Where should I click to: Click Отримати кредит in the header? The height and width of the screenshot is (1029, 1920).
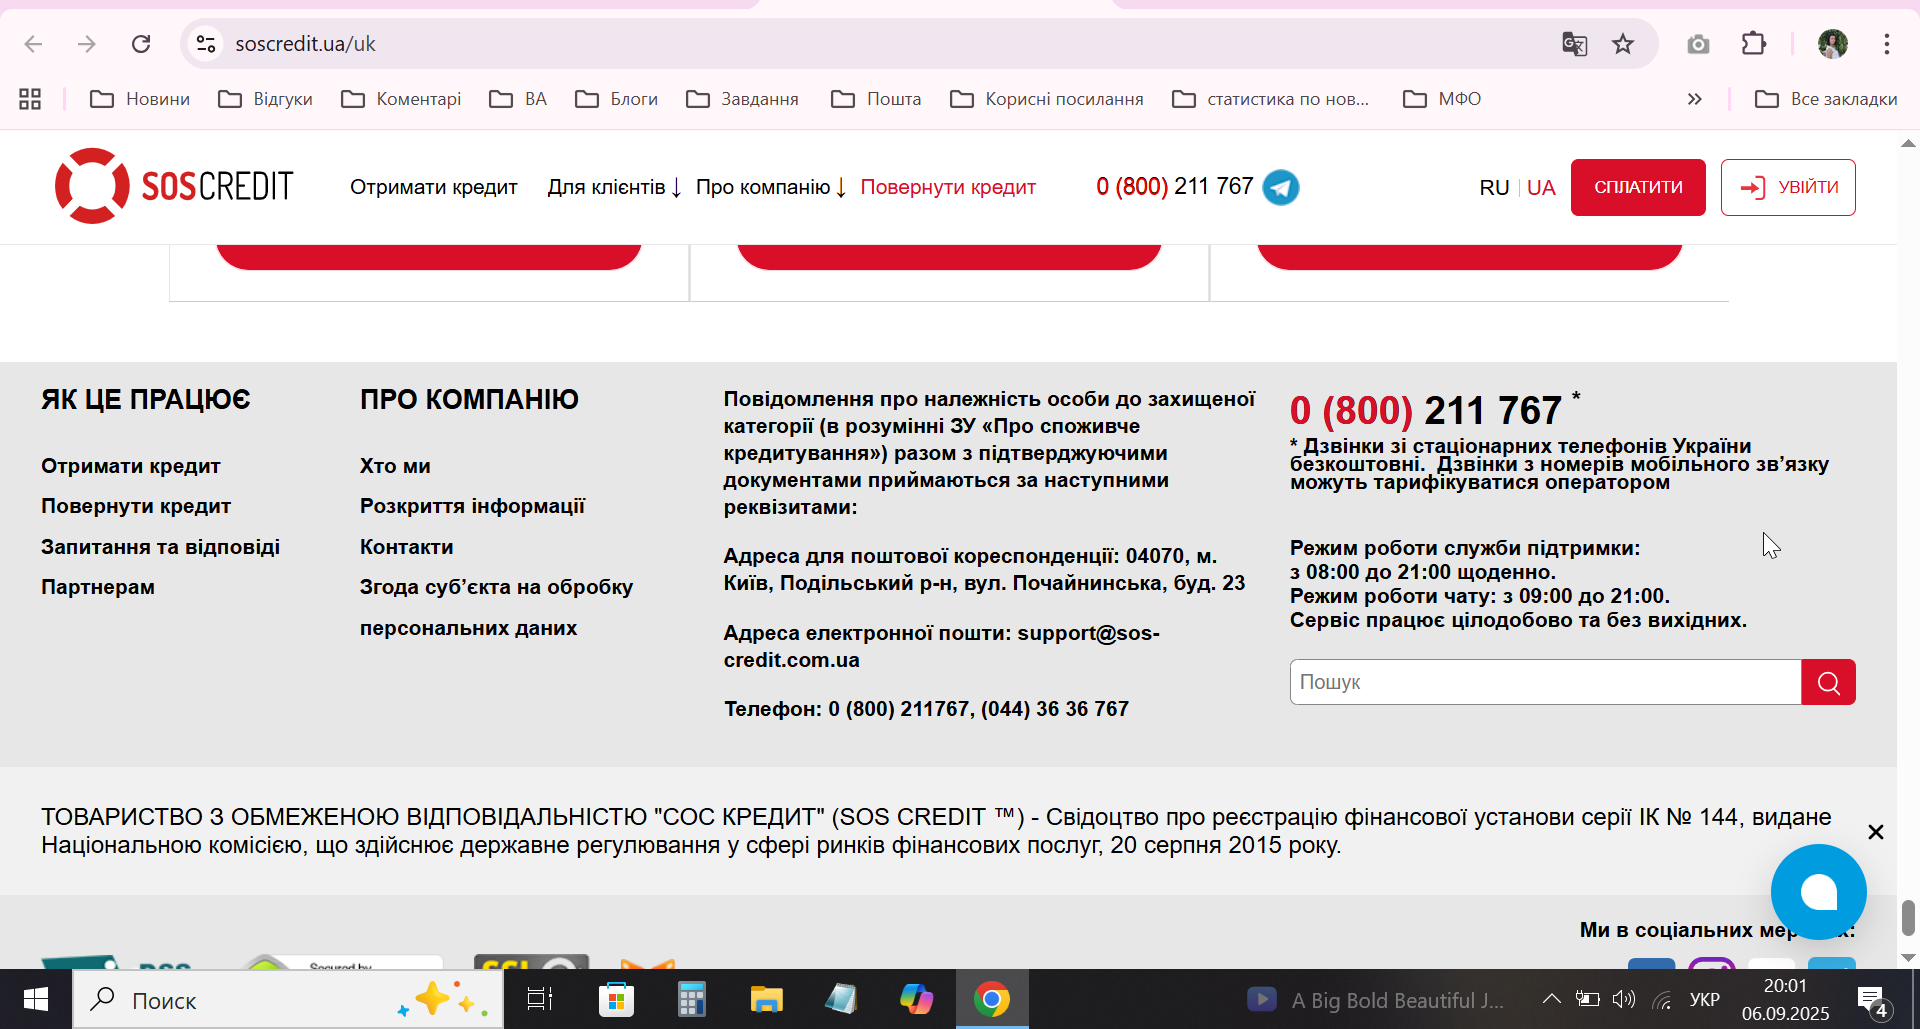(x=434, y=187)
